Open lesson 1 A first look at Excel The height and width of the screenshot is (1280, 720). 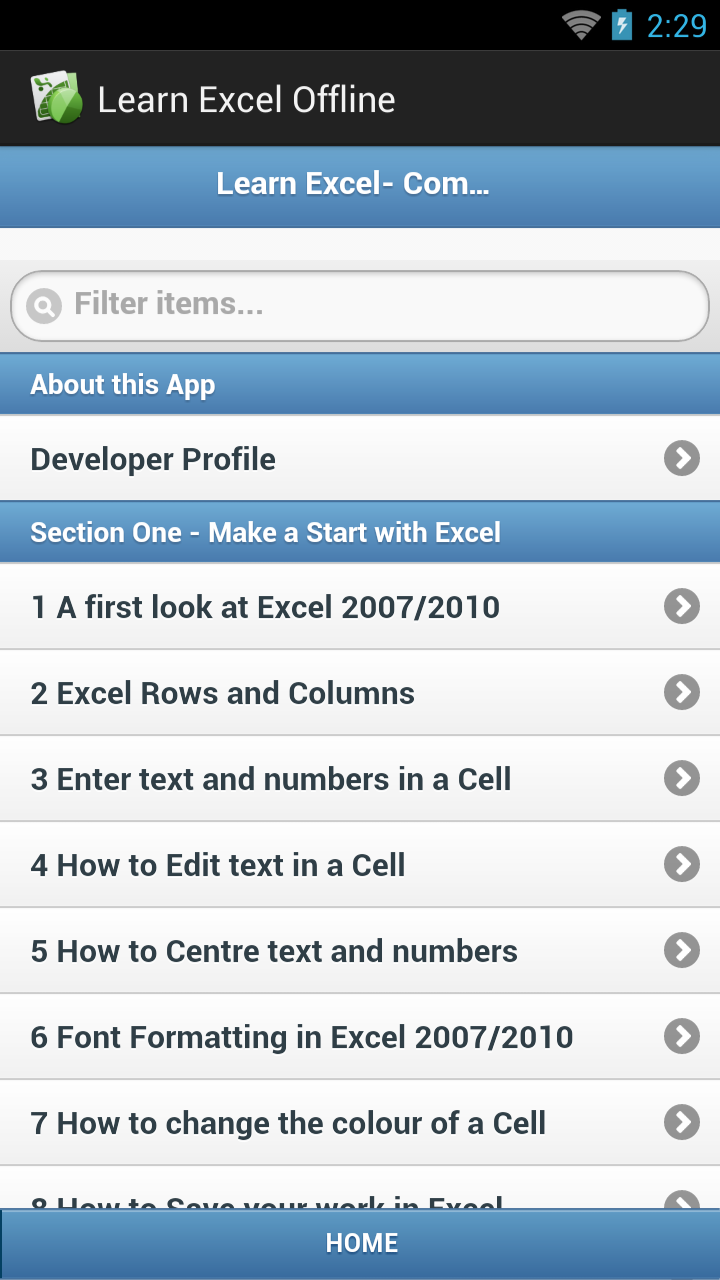tap(265, 607)
